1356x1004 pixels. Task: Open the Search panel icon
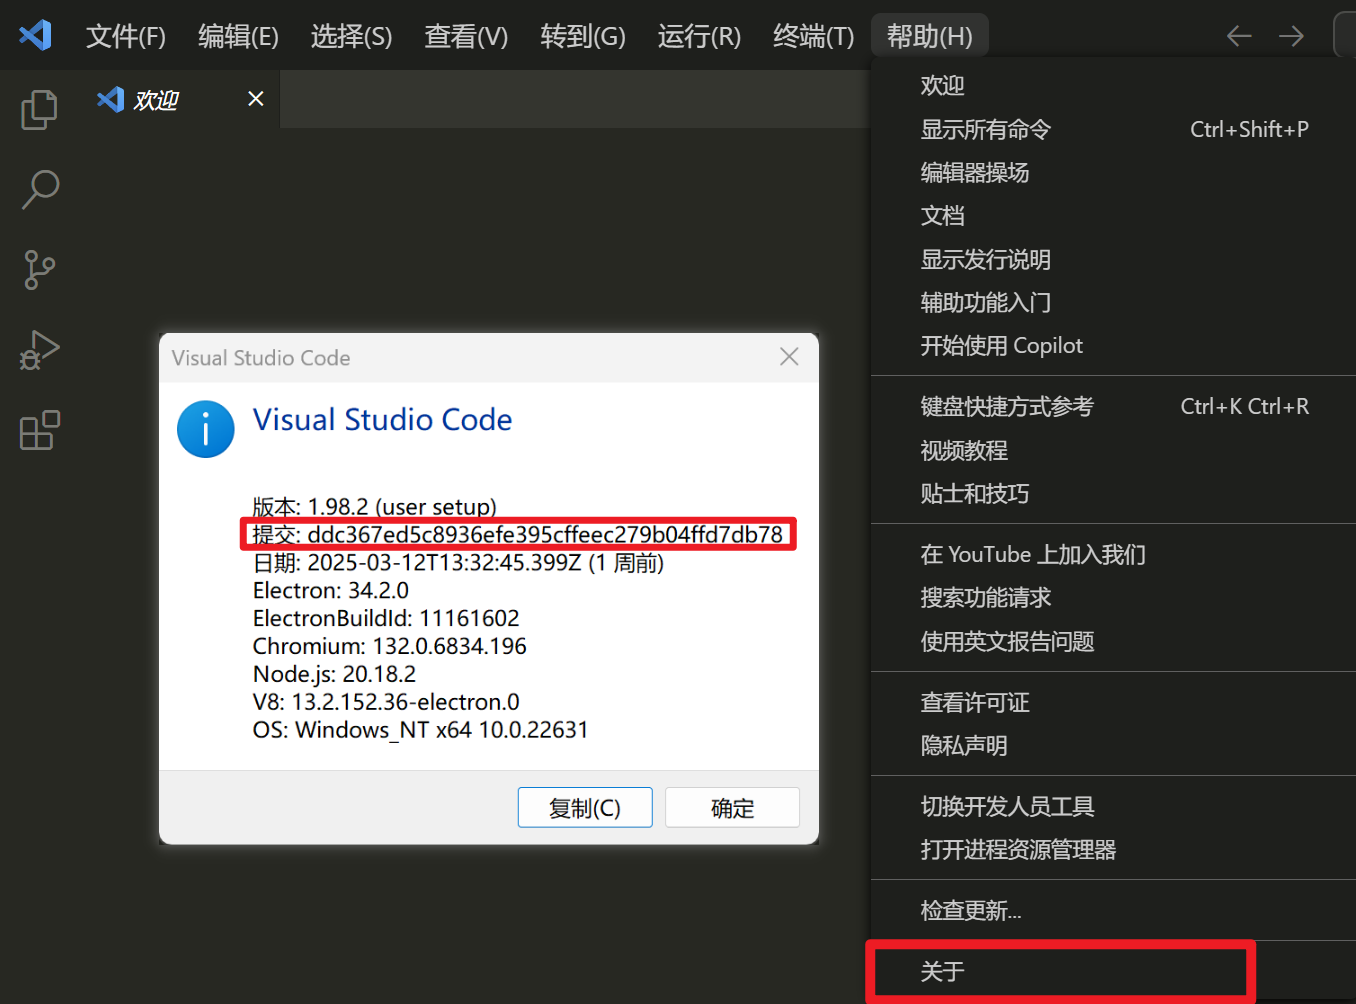39,190
